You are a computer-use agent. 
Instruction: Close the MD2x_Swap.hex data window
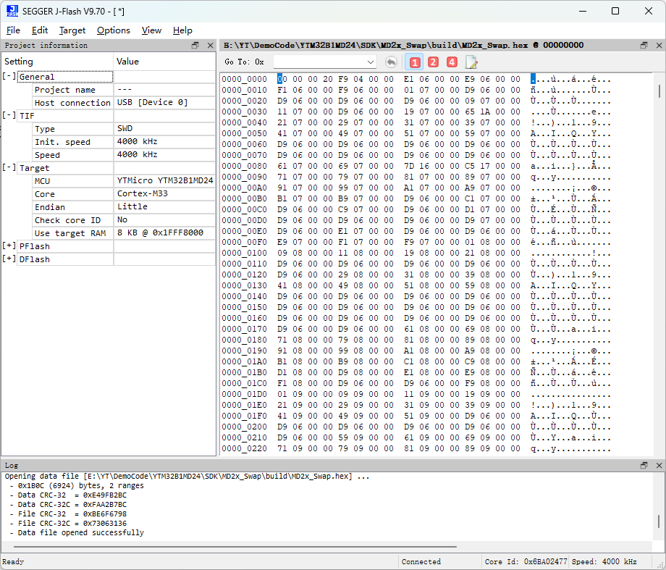coord(659,45)
